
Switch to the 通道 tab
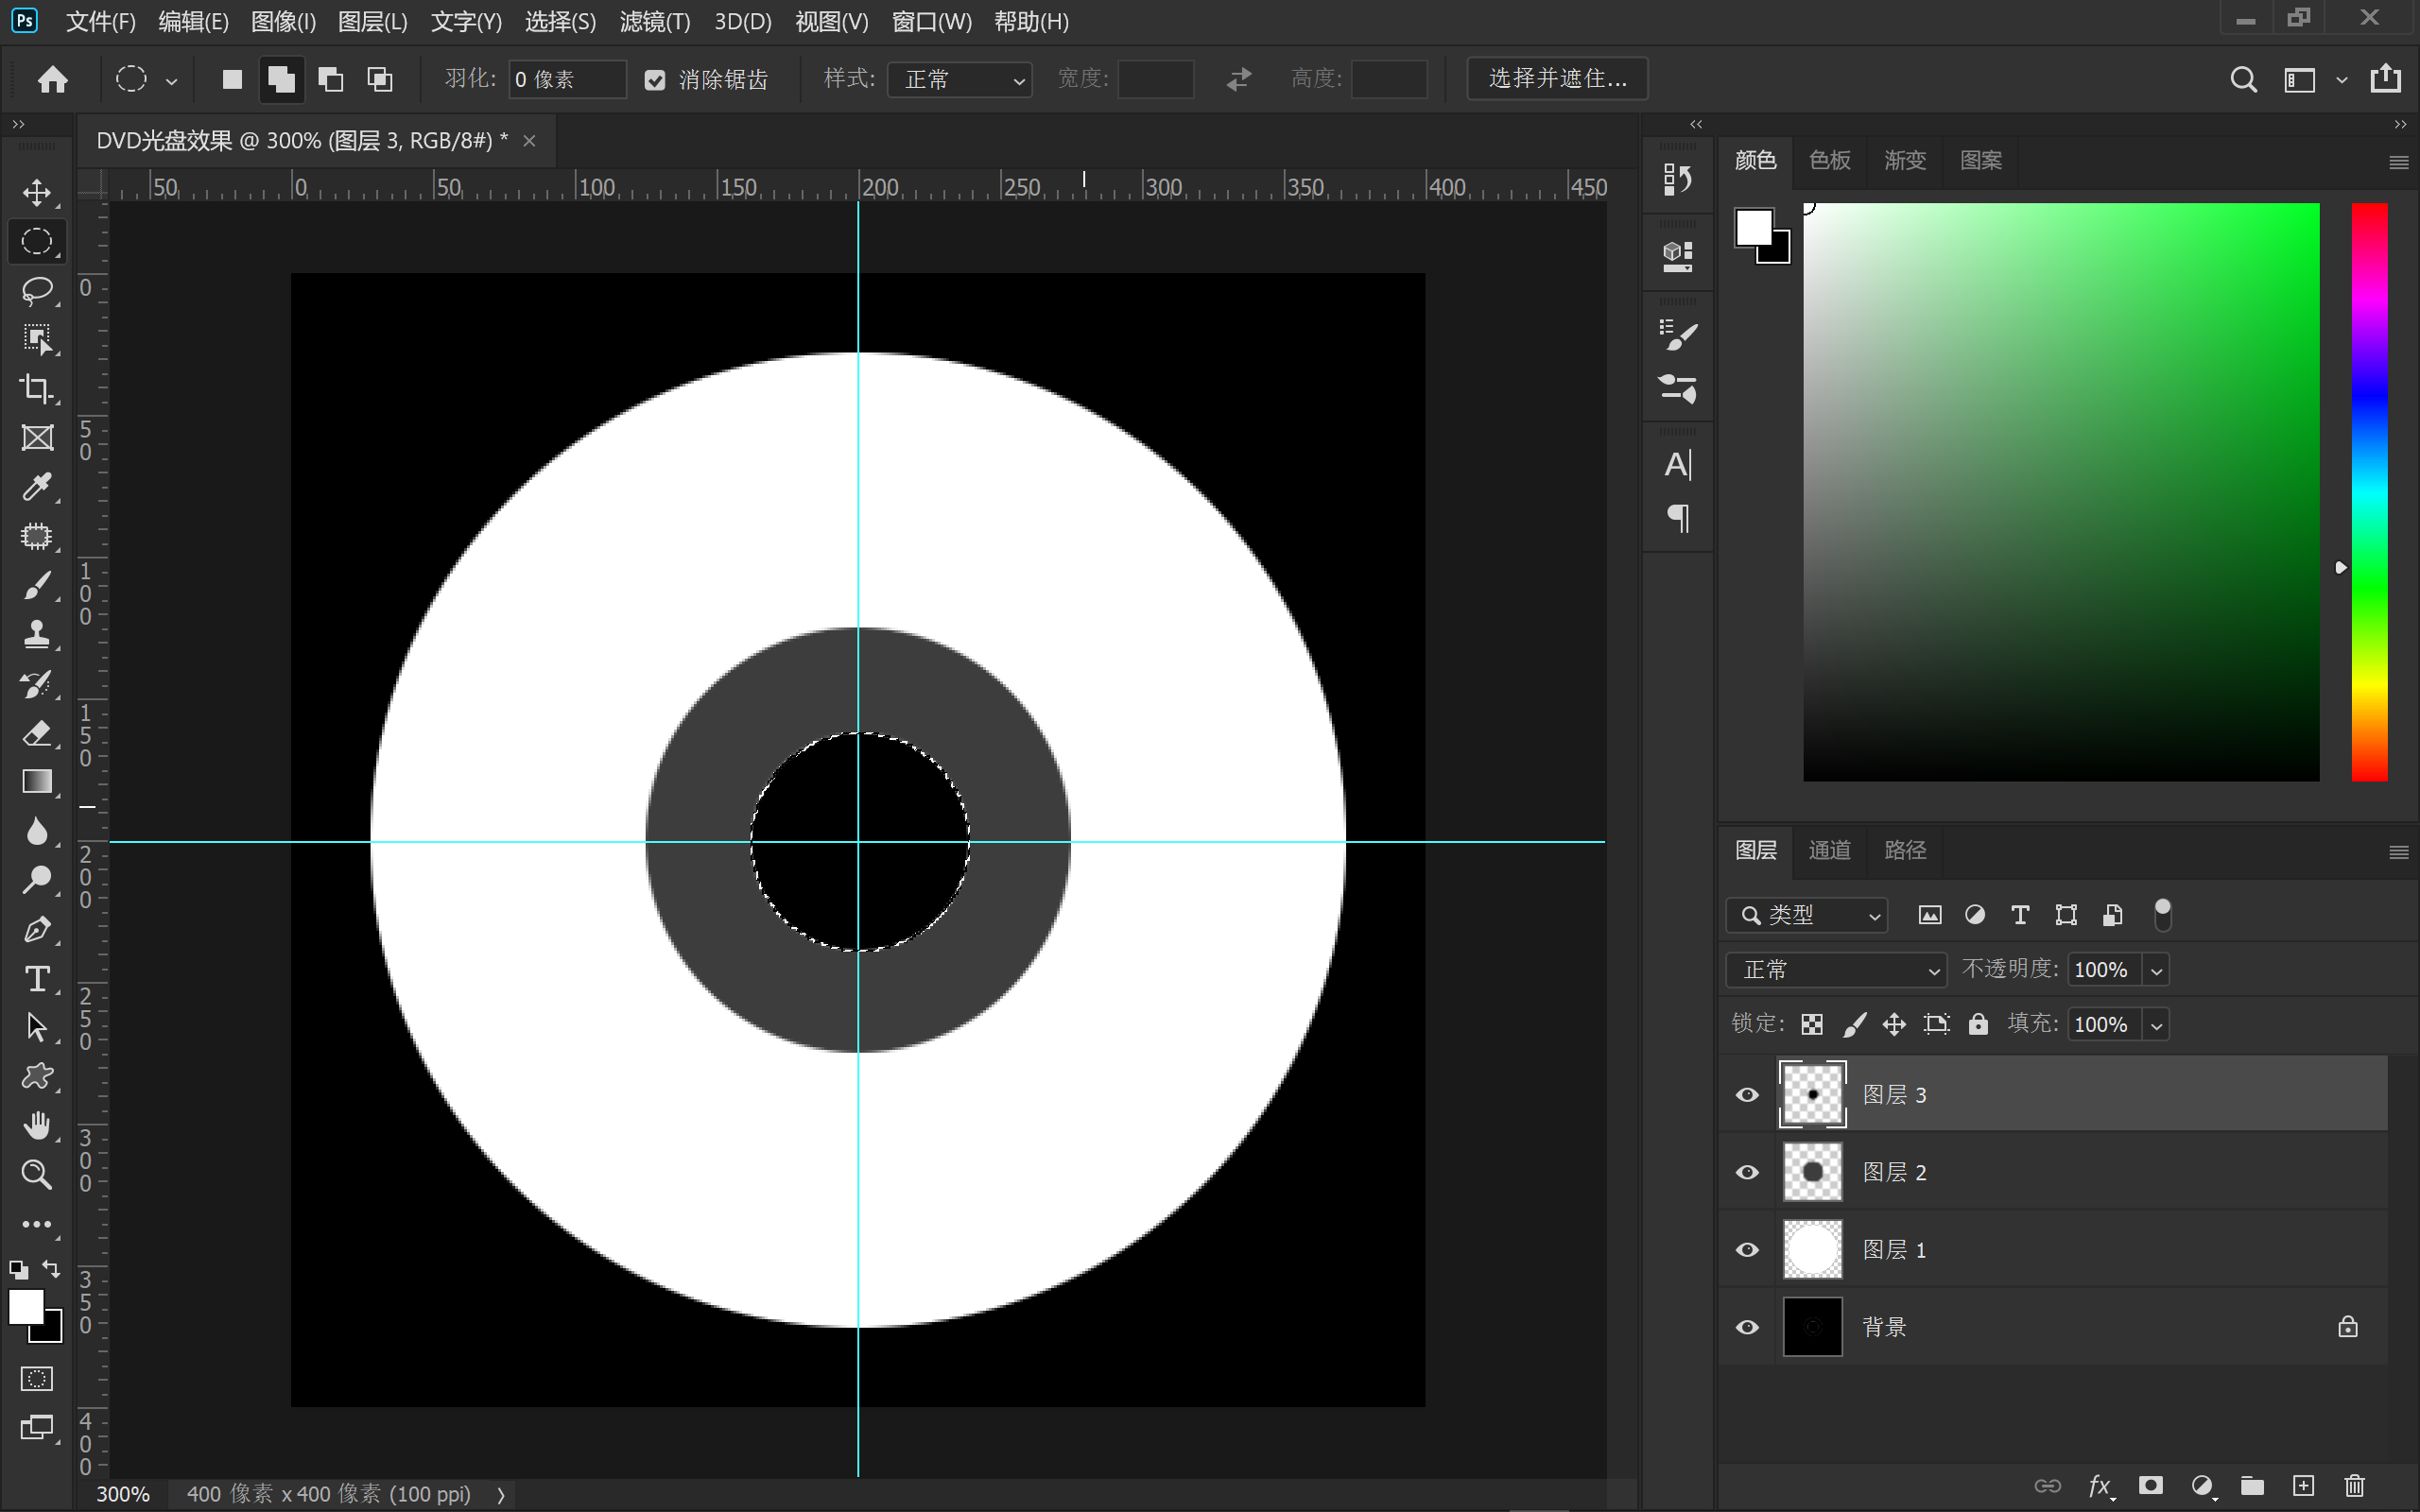tap(1830, 850)
